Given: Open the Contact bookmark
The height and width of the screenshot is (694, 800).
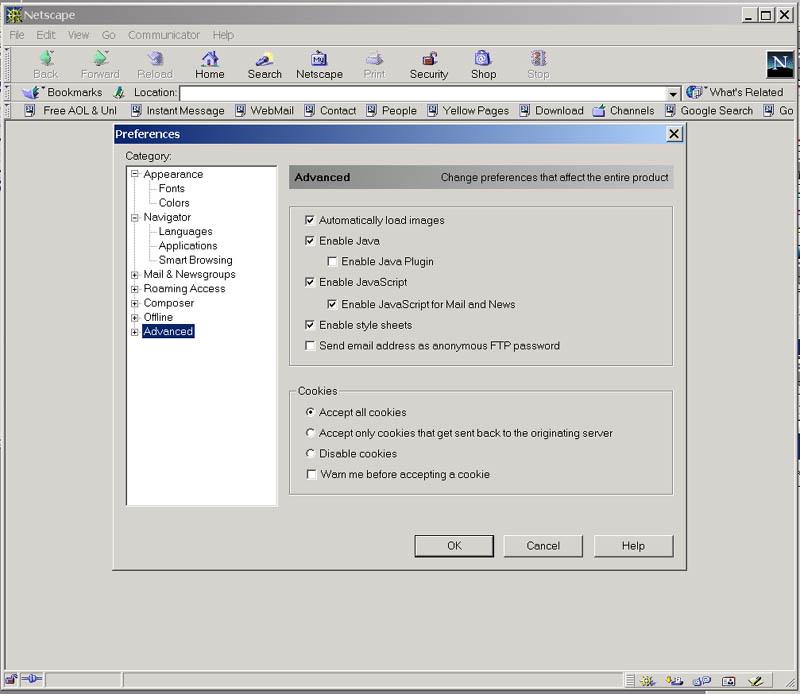Looking at the screenshot, I should (x=330, y=111).
